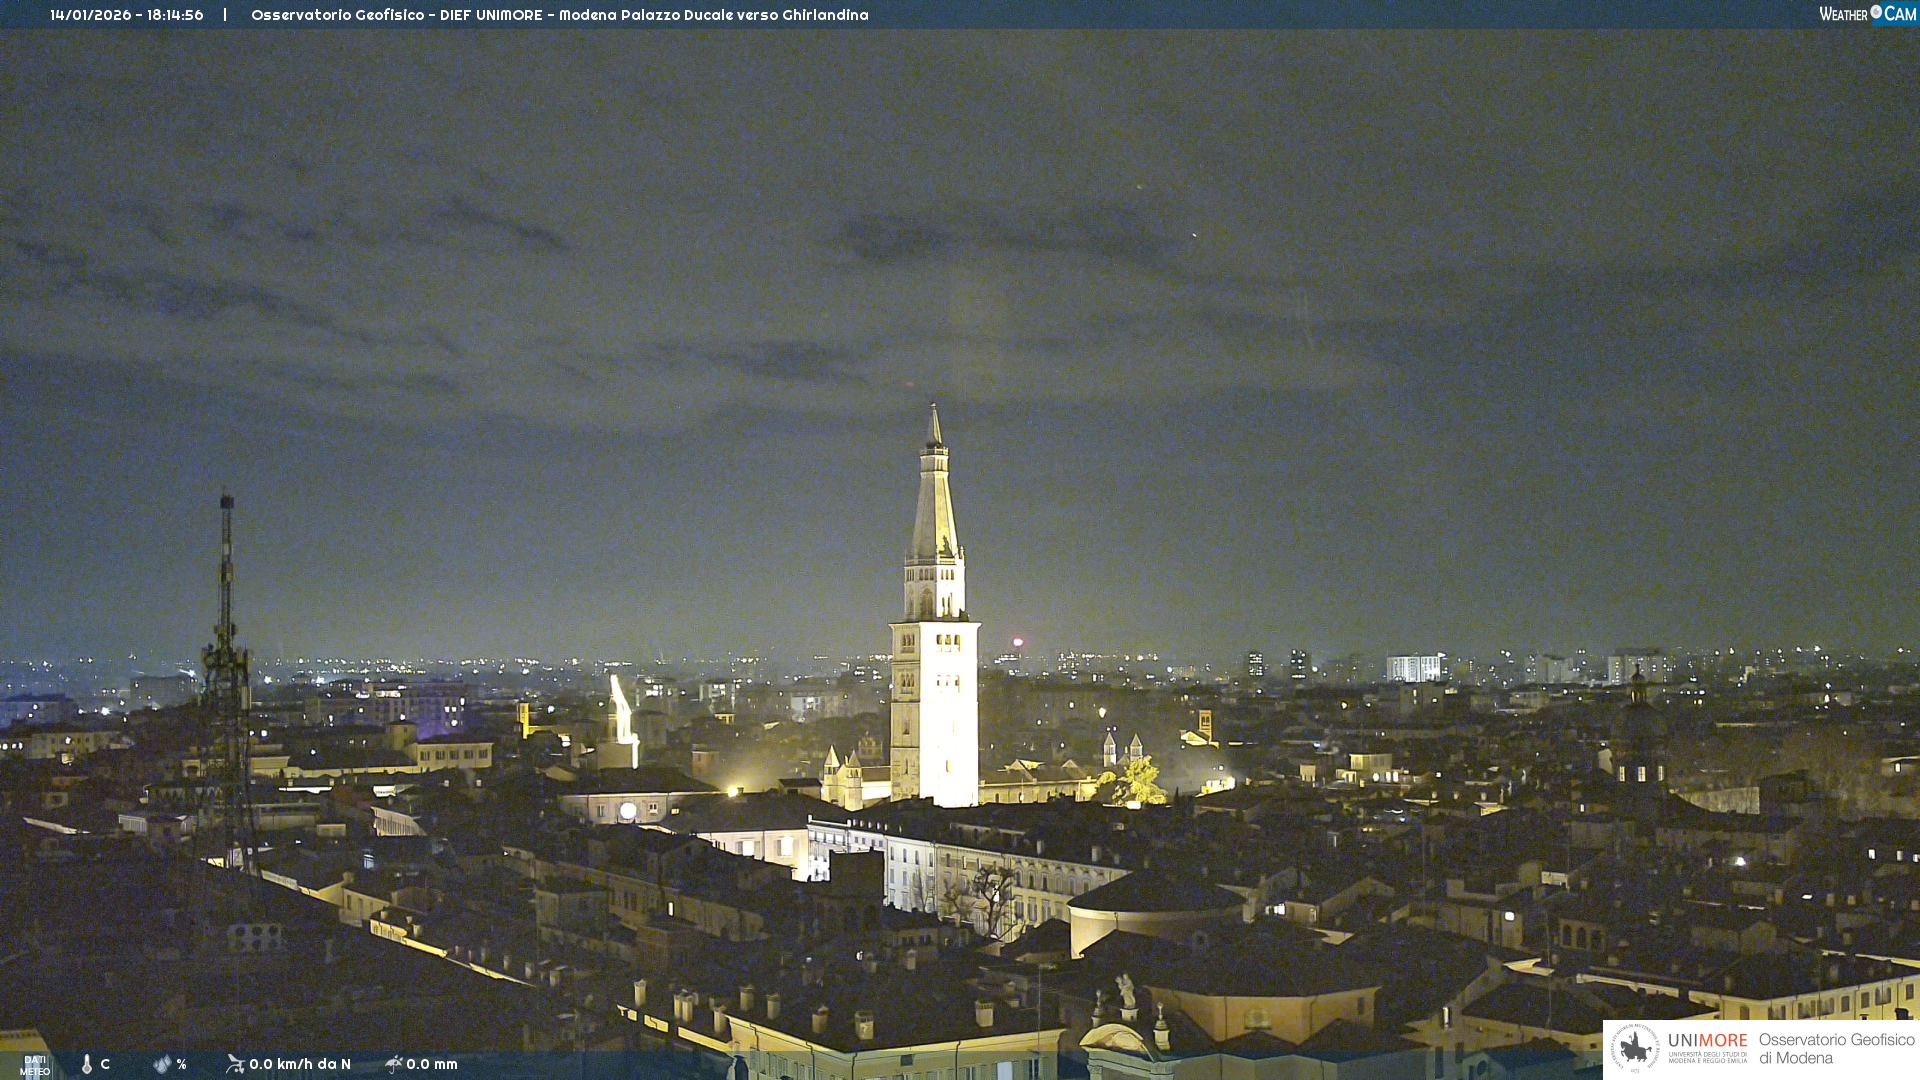This screenshot has width=1920, height=1080.
Task: Click the WeatherCam logo
Action: (x=1867, y=14)
